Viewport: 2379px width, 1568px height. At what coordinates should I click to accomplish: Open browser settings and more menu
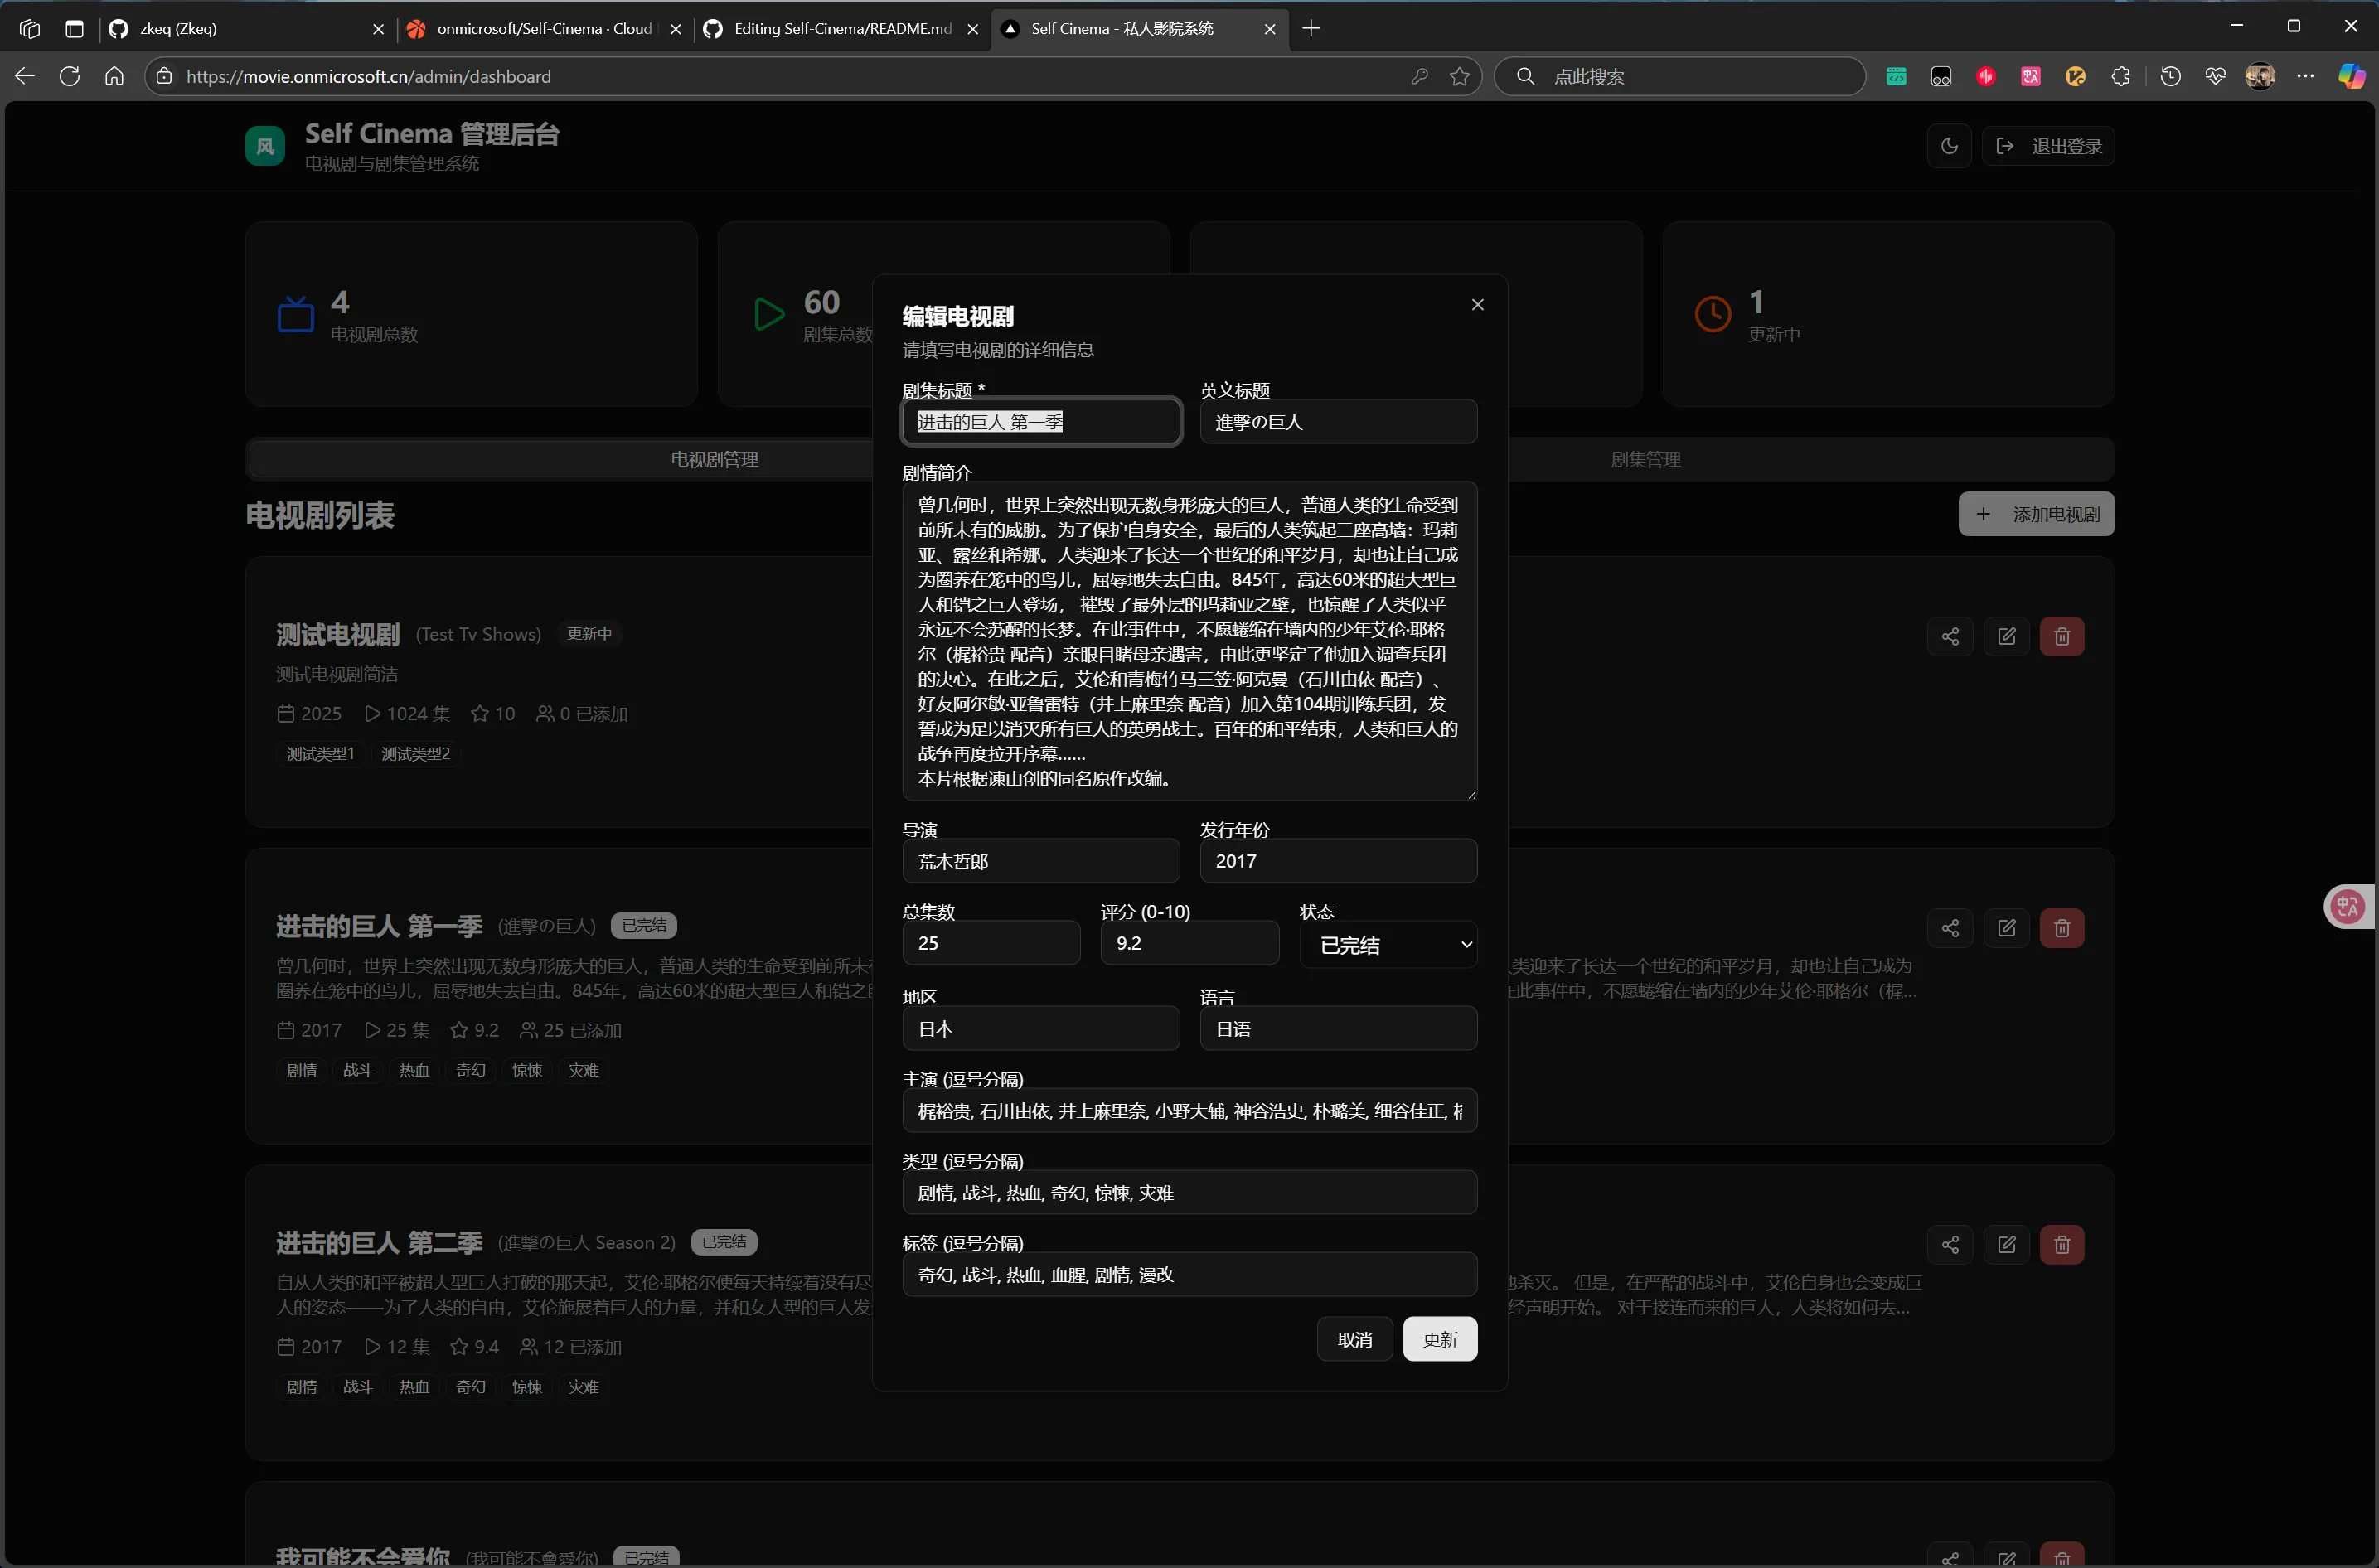(2305, 77)
